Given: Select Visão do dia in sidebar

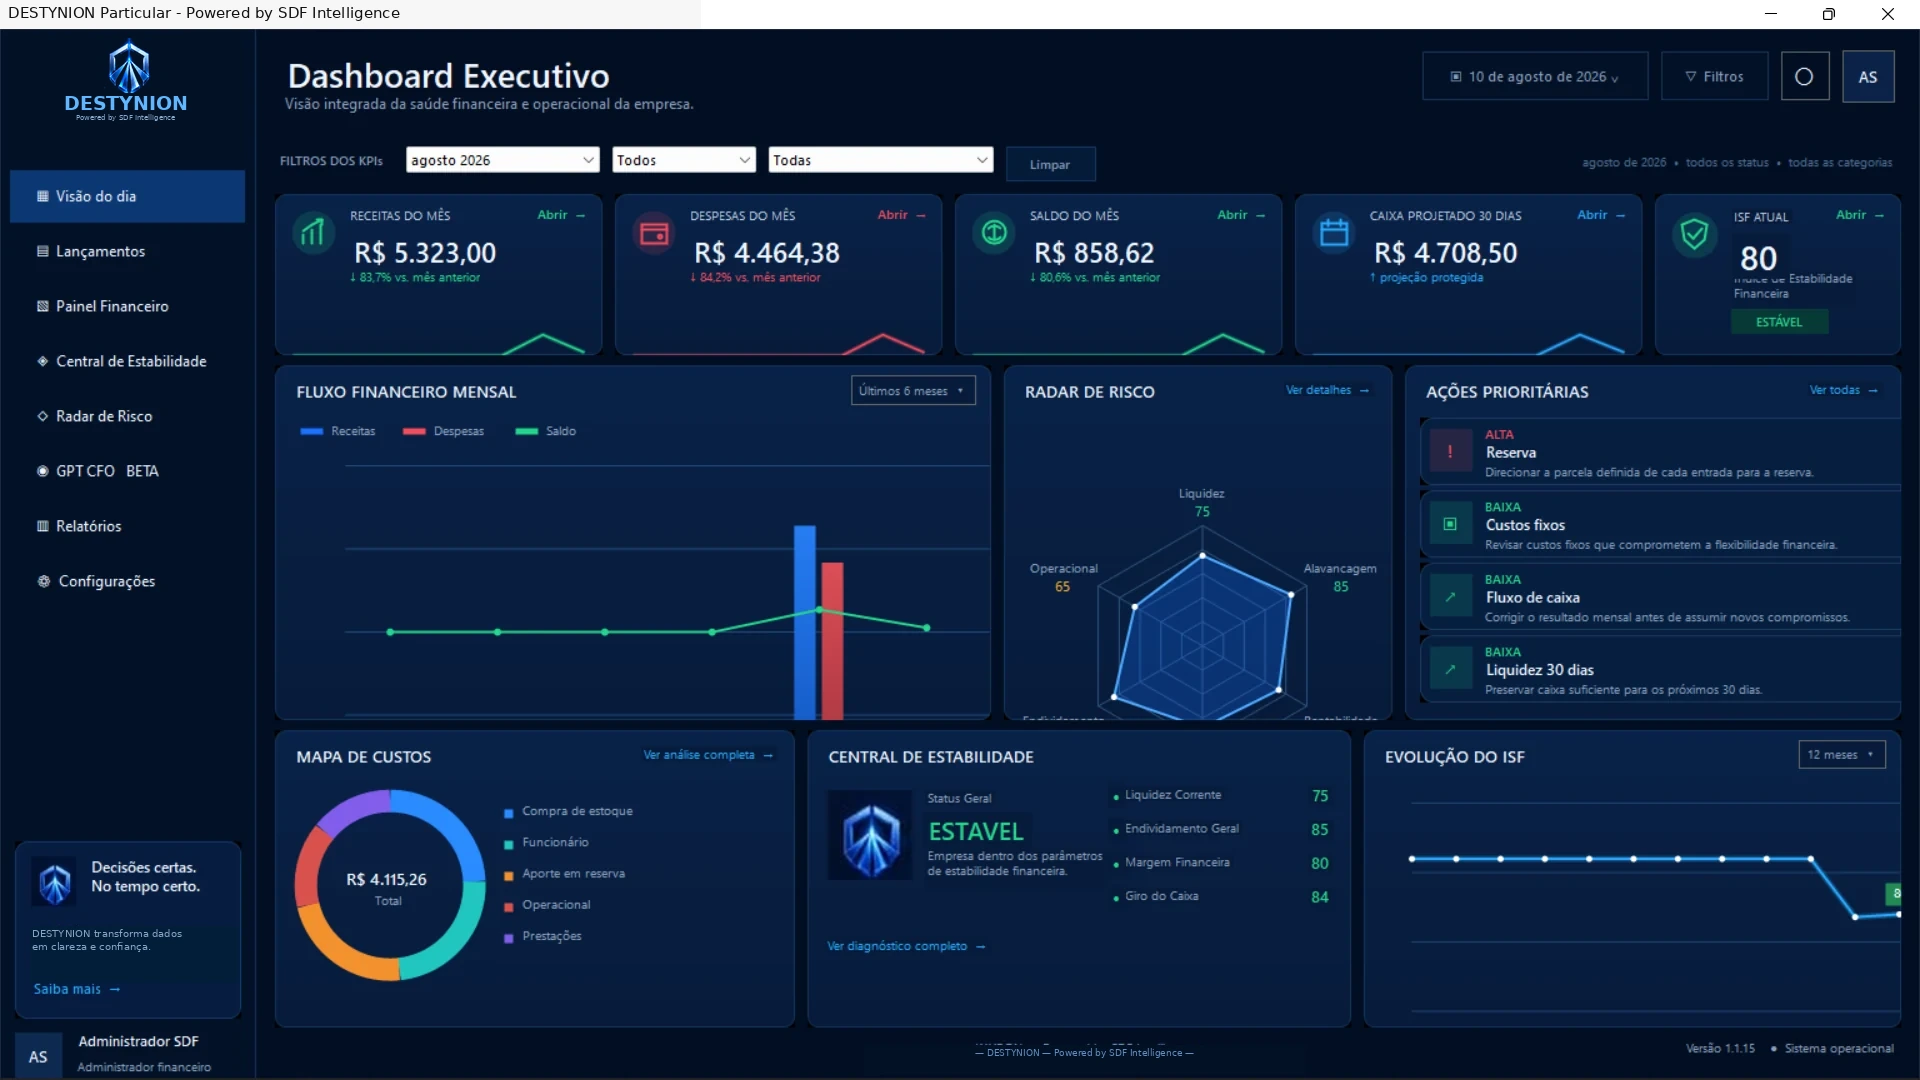Looking at the screenshot, I should tap(127, 196).
